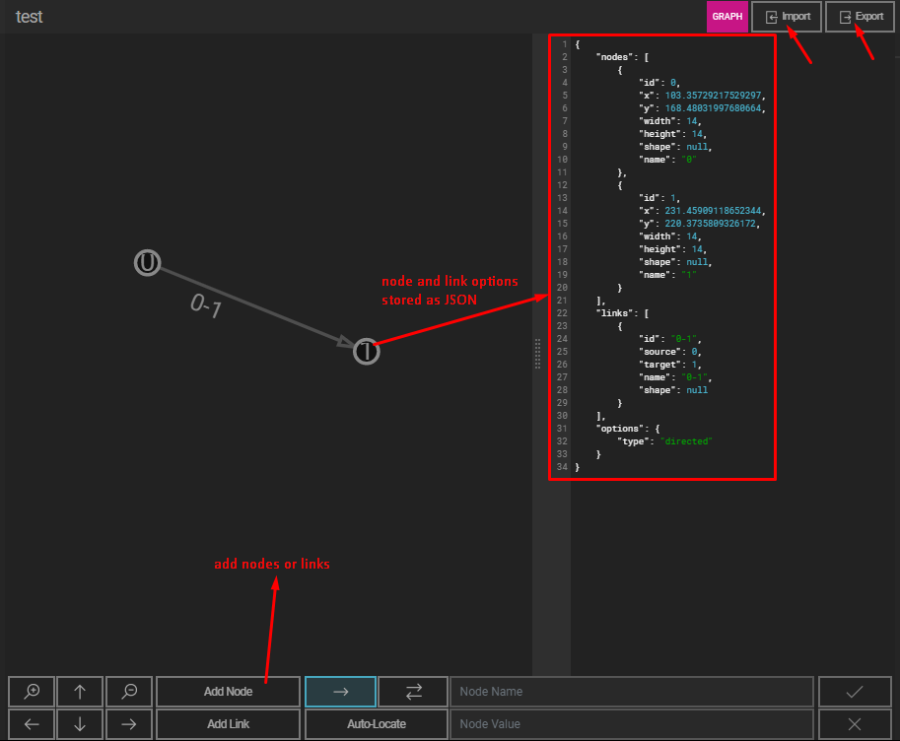Click the Add Node button
900x741 pixels.
pyautogui.click(x=227, y=691)
